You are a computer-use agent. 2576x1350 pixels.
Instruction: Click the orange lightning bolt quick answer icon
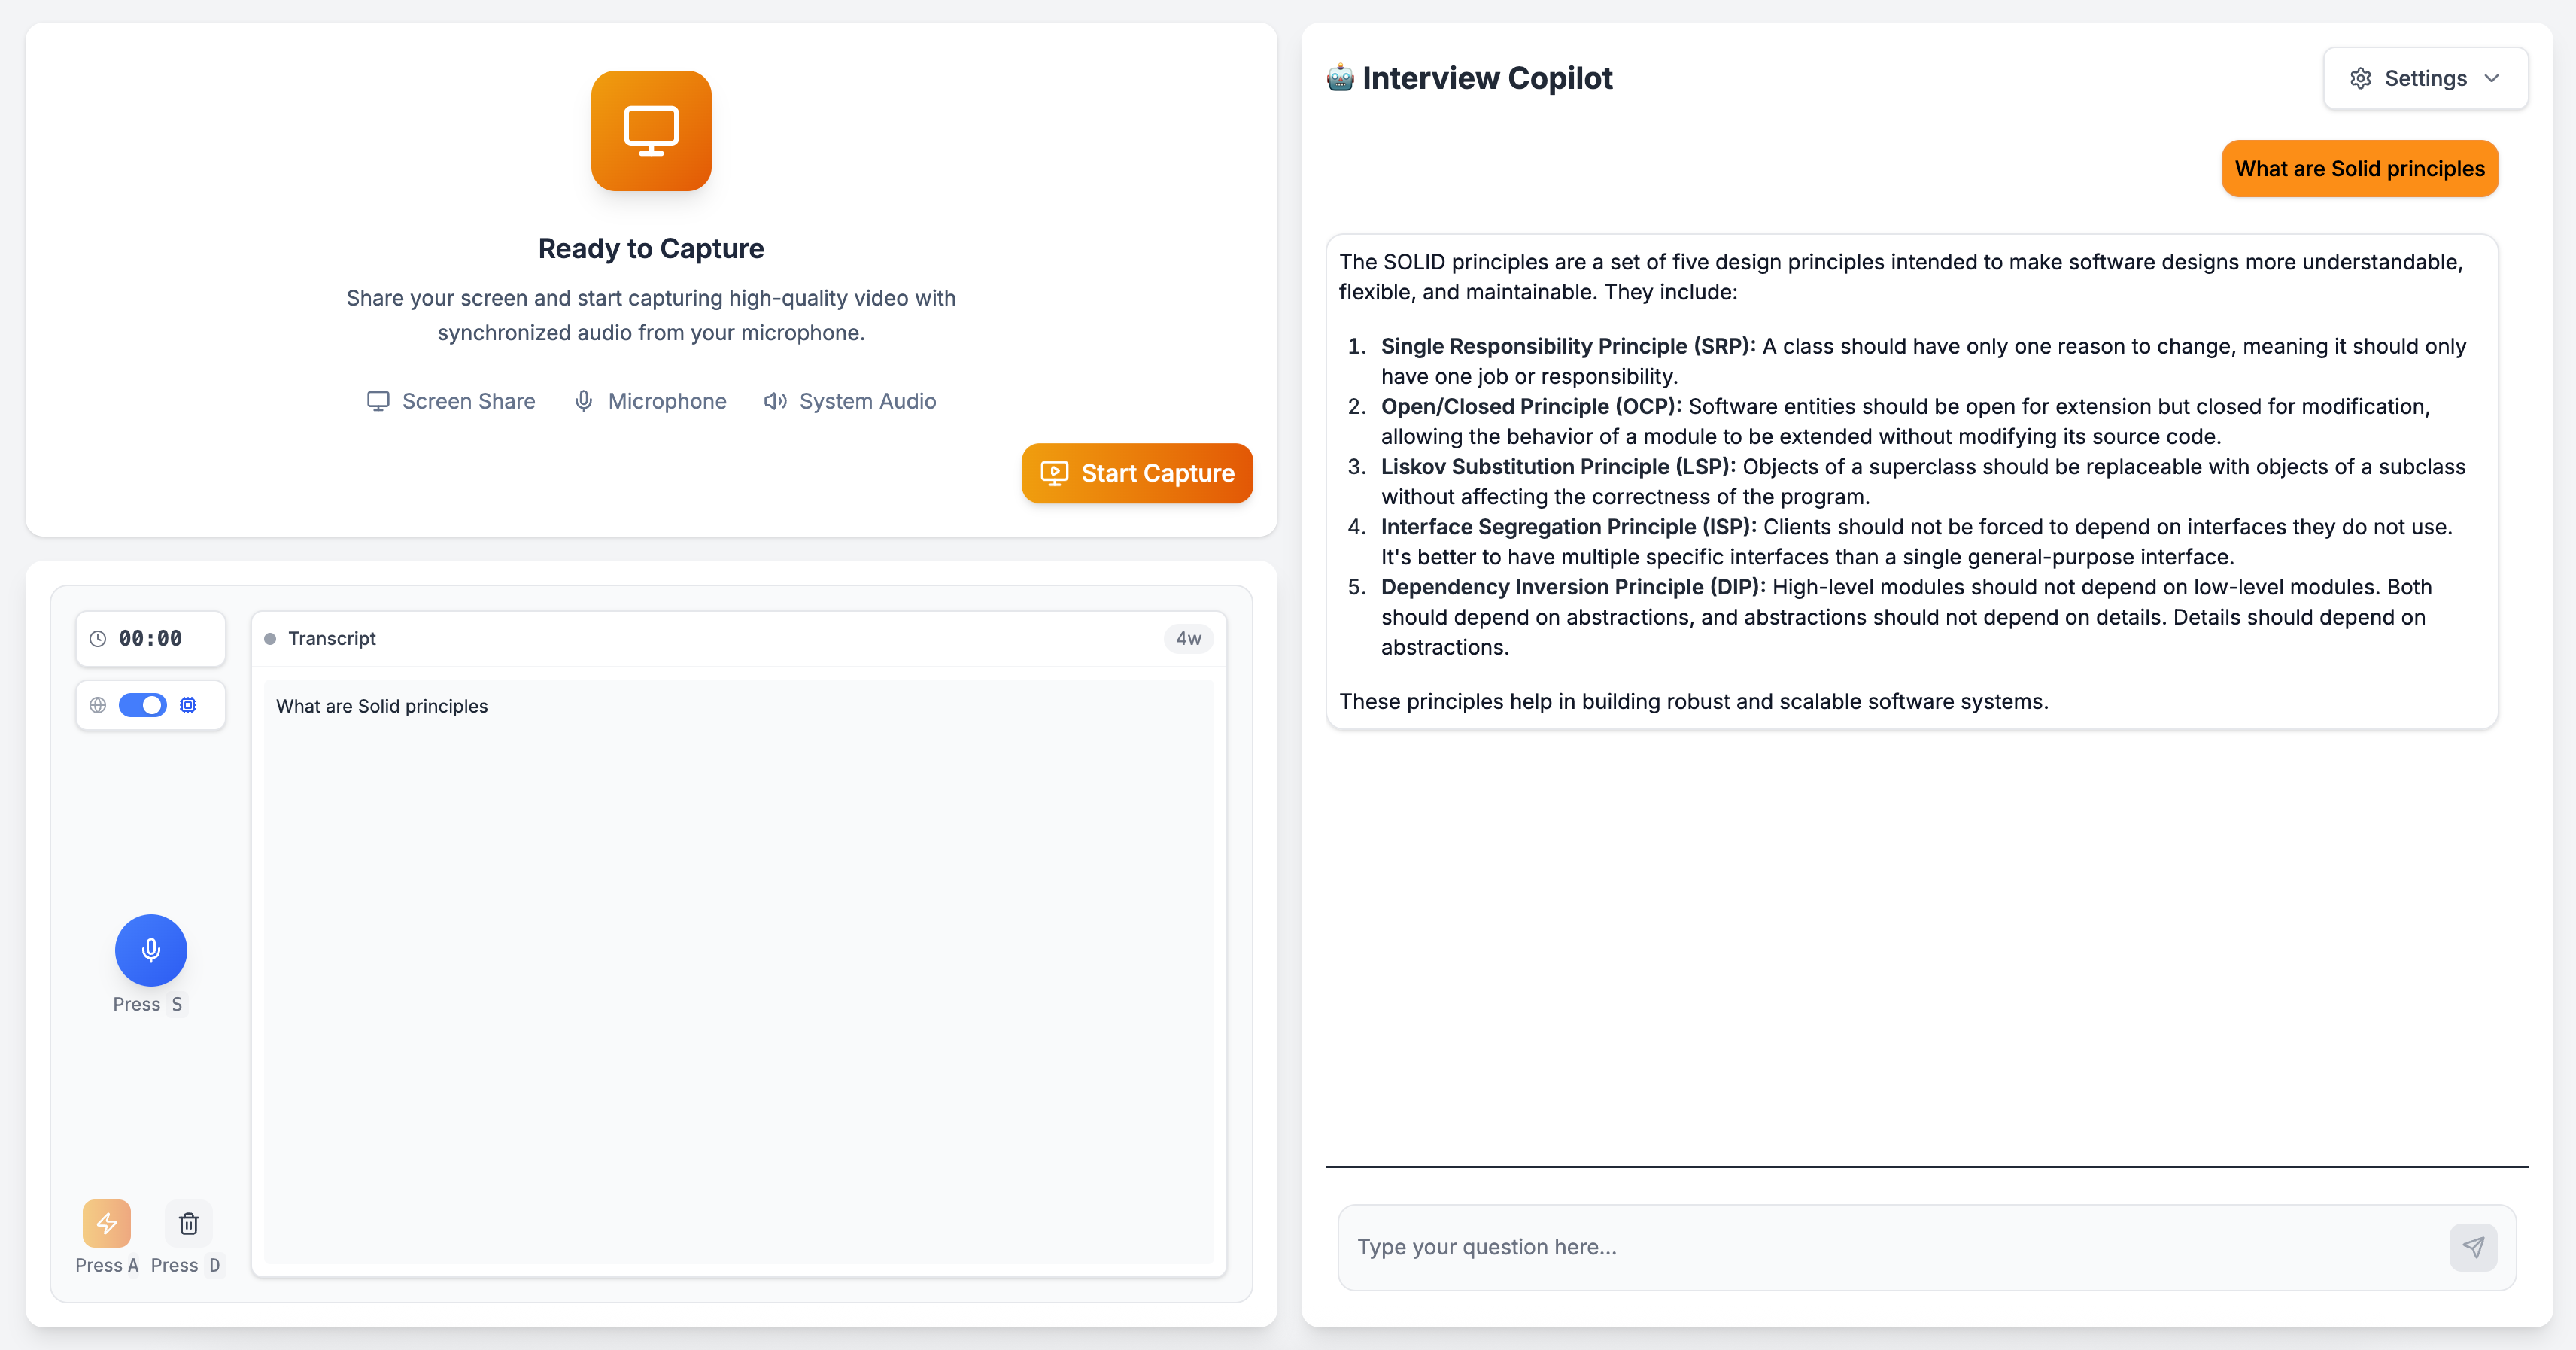[x=107, y=1223]
